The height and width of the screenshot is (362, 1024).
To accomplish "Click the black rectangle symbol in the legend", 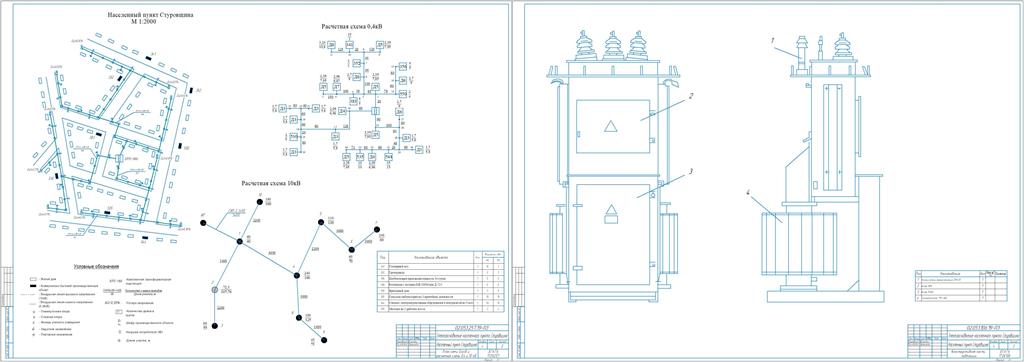I will tap(33, 287).
